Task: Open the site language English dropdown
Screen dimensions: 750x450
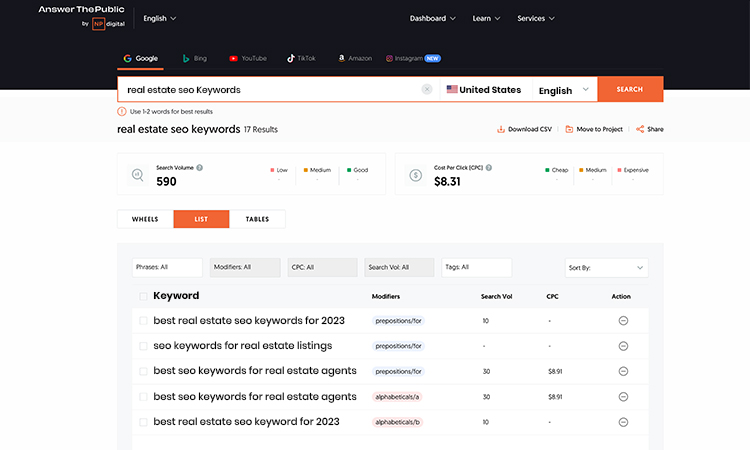Action: point(160,18)
